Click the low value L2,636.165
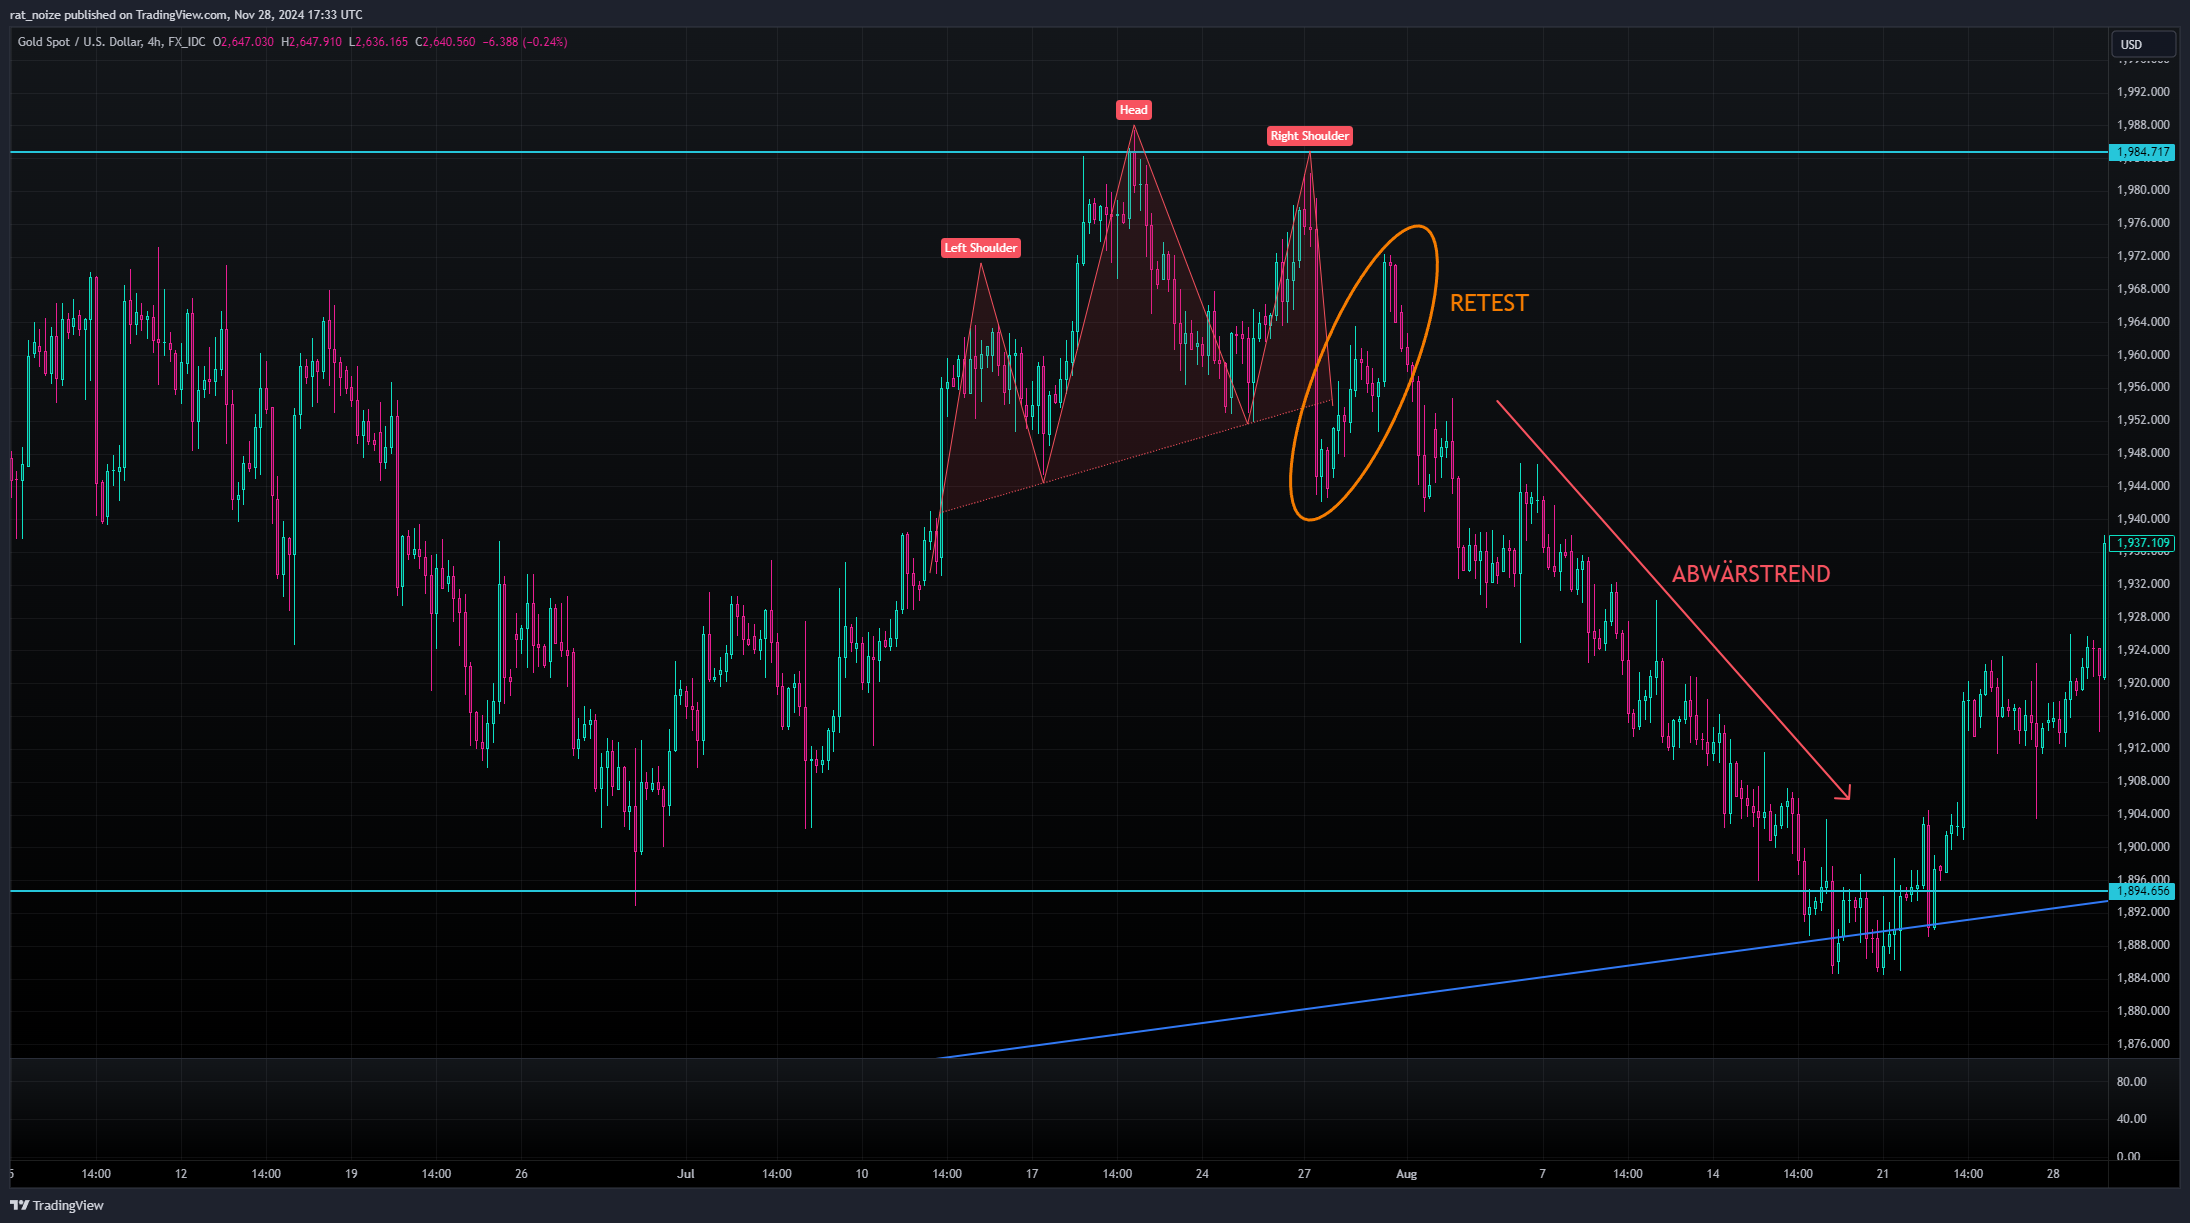Image resolution: width=2190 pixels, height=1223 pixels. coord(378,42)
